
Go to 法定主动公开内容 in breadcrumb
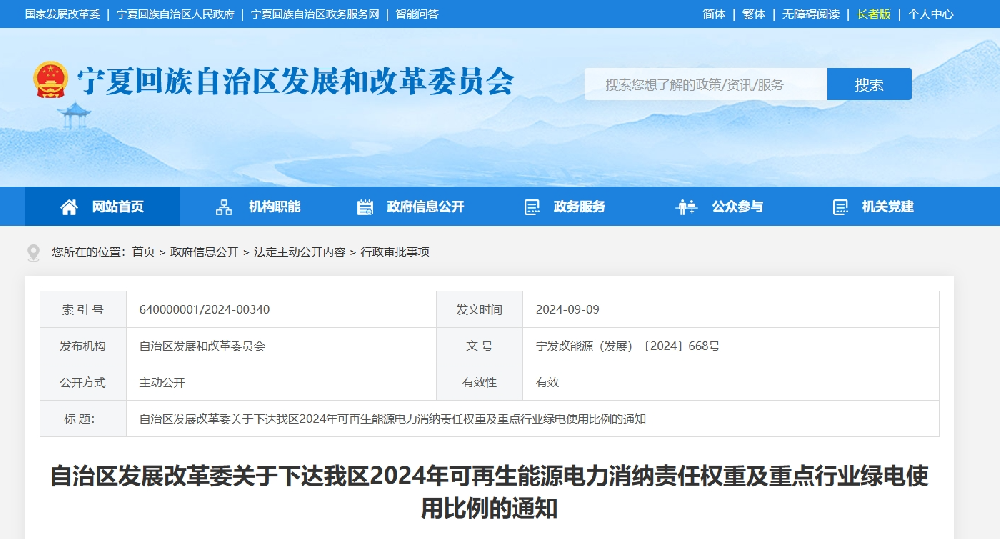pyautogui.click(x=299, y=252)
